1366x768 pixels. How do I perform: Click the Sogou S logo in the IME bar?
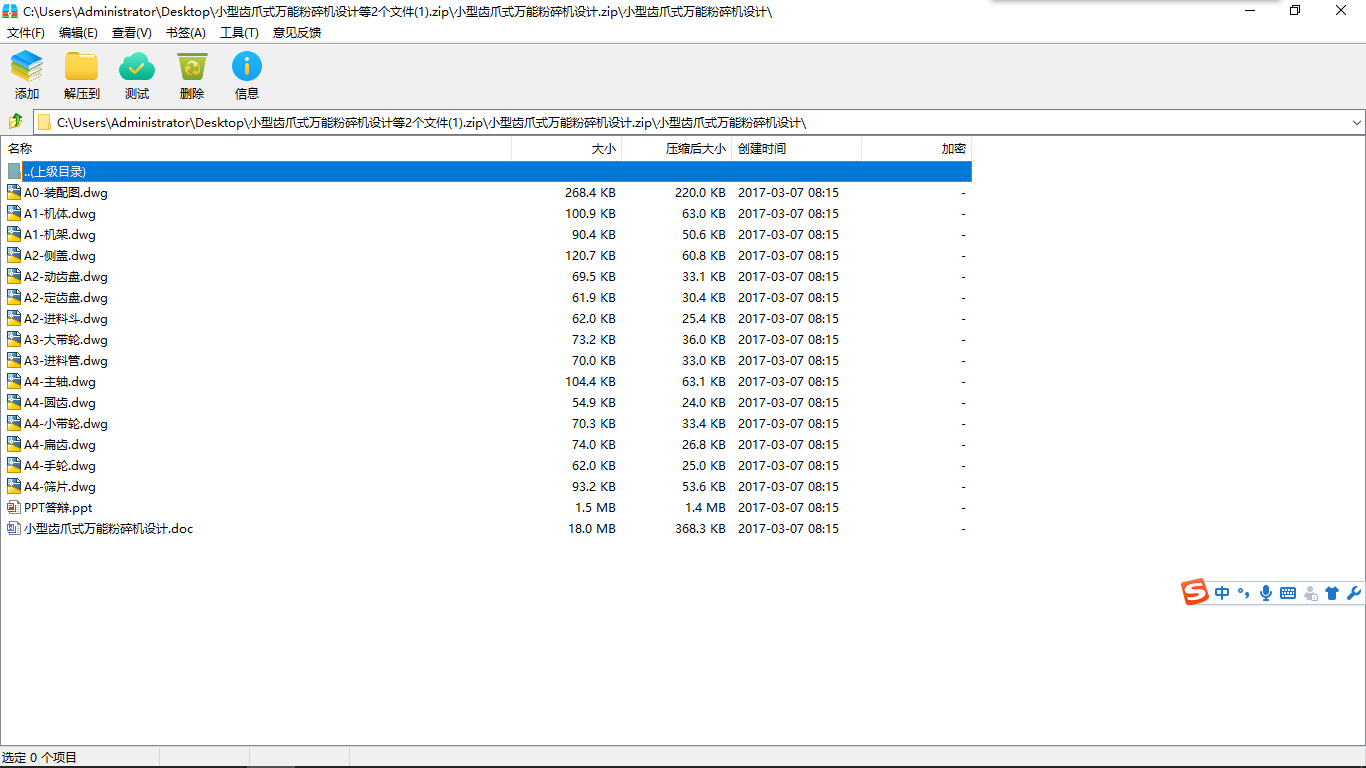pyautogui.click(x=1195, y=593)
